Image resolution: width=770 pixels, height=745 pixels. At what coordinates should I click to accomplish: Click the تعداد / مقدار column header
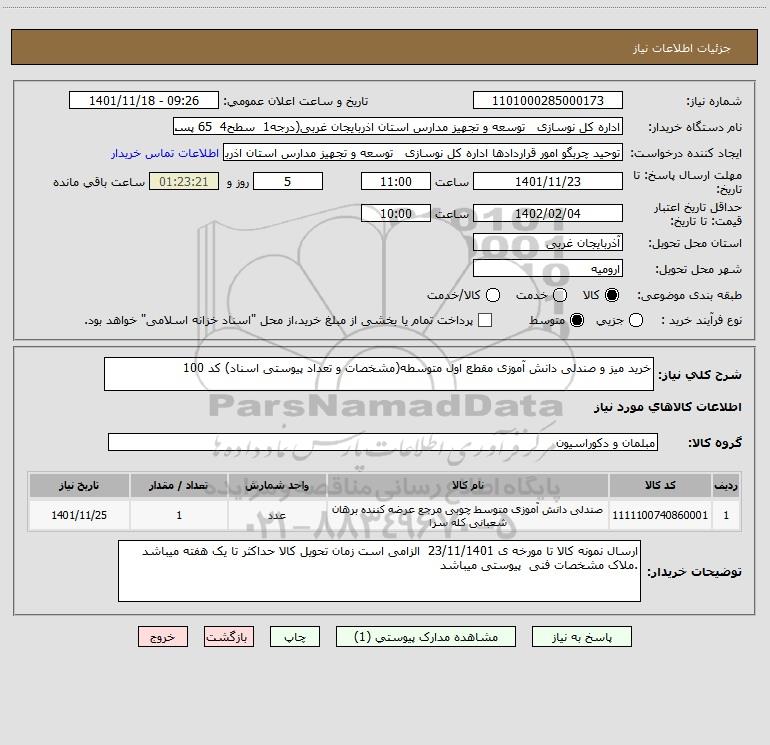pyautogui.click(x=179, y=485)
